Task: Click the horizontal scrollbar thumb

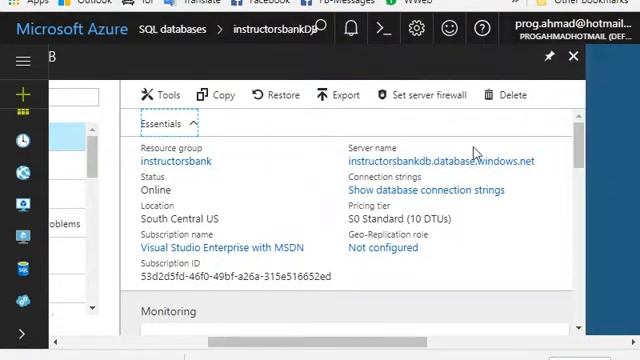Action: click(317, 342)
